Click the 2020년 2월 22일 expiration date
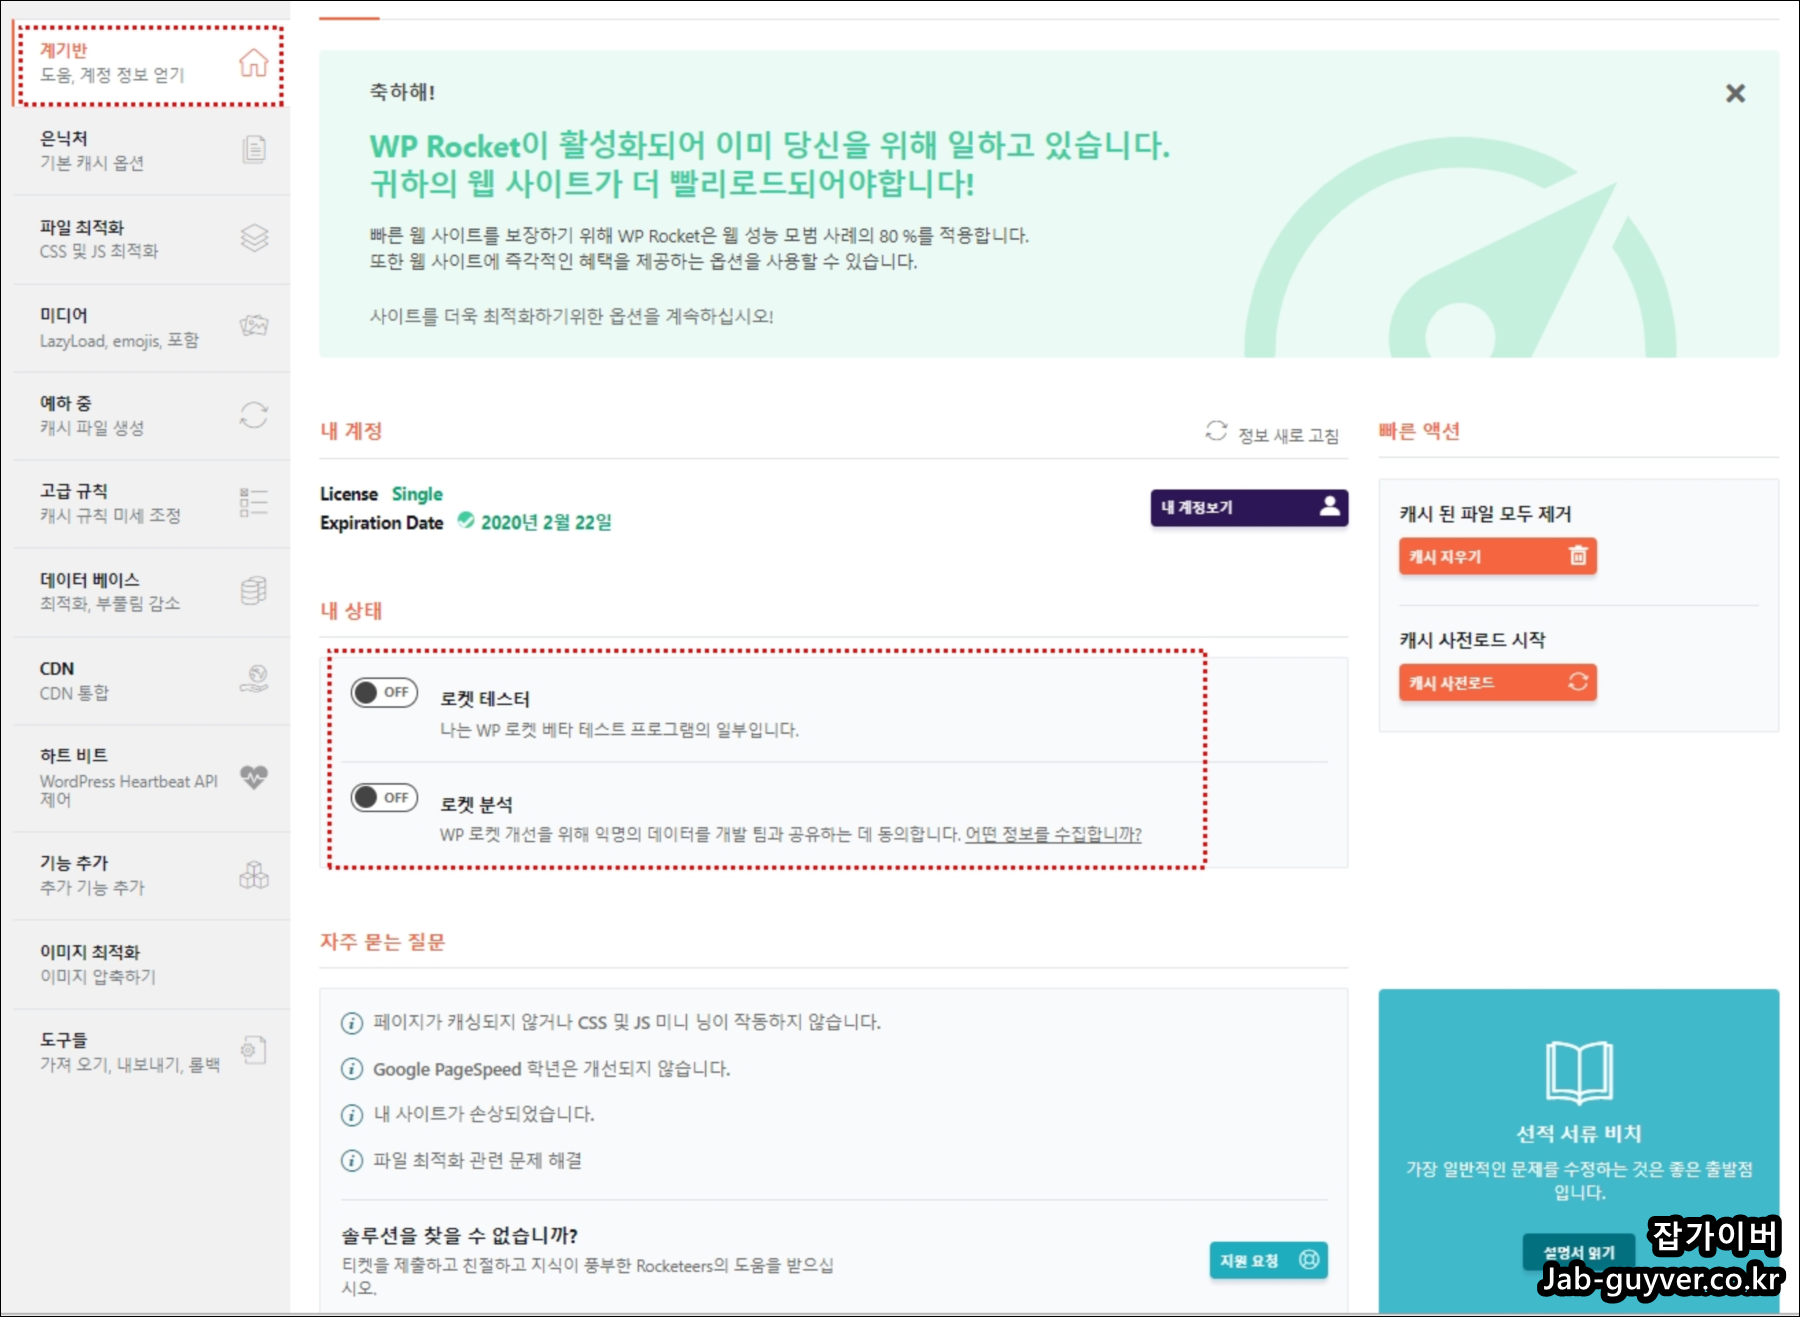Viewport: 1800px width, 1317px height. point(546,522)
